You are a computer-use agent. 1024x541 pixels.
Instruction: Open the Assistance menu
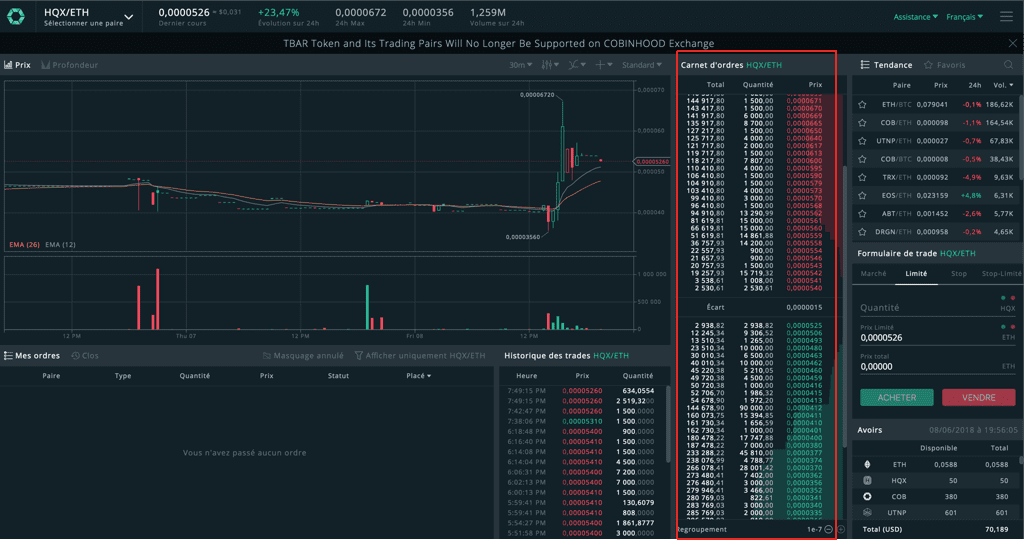[x=916, y=17]
